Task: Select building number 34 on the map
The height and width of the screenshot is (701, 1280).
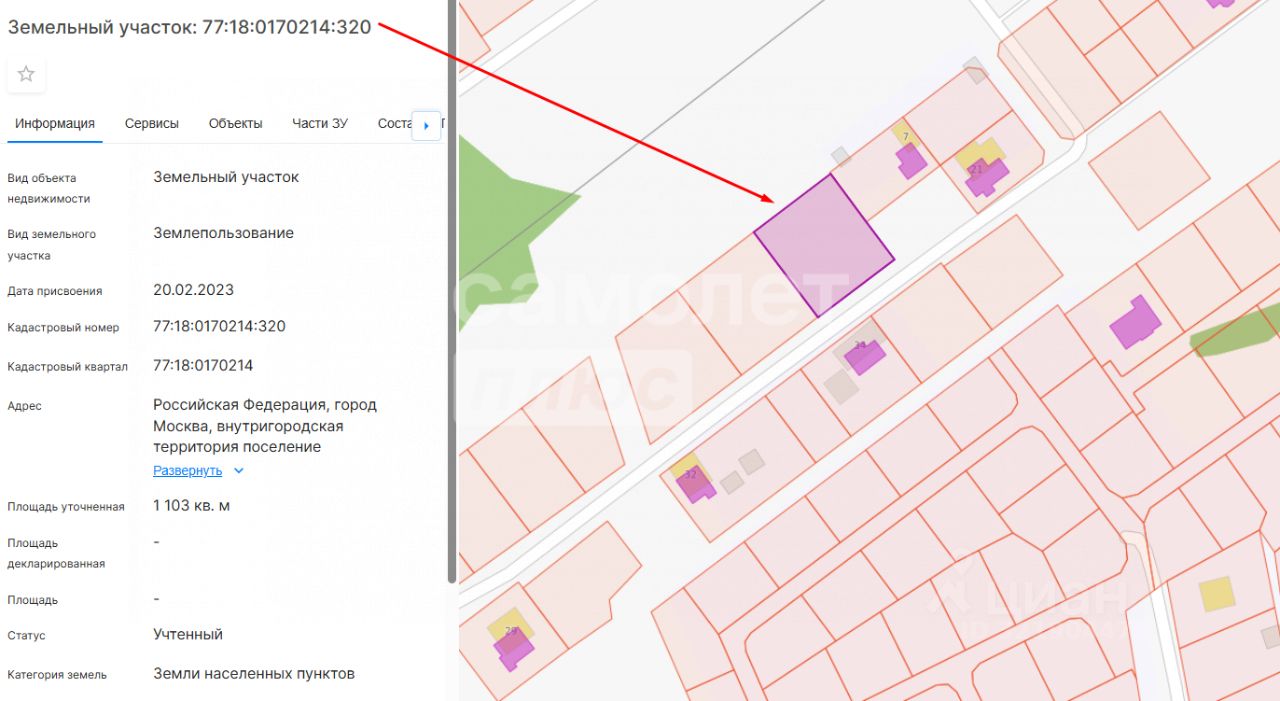Action: pos(864,356)
